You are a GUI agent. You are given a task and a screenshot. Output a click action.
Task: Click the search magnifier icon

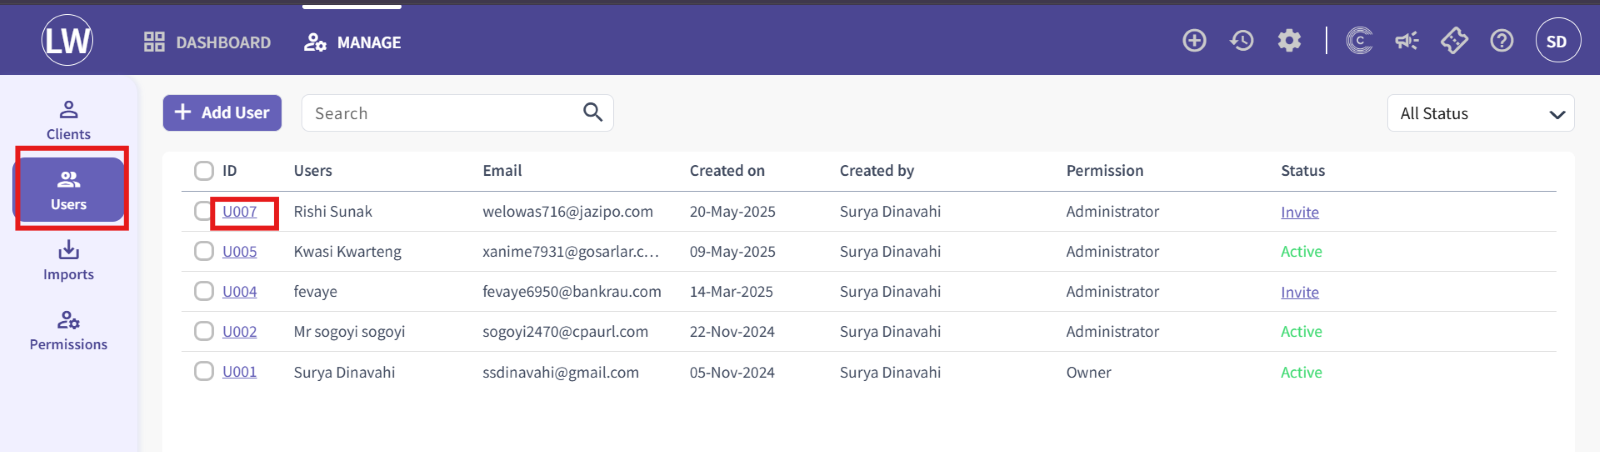tap(592, 112)
